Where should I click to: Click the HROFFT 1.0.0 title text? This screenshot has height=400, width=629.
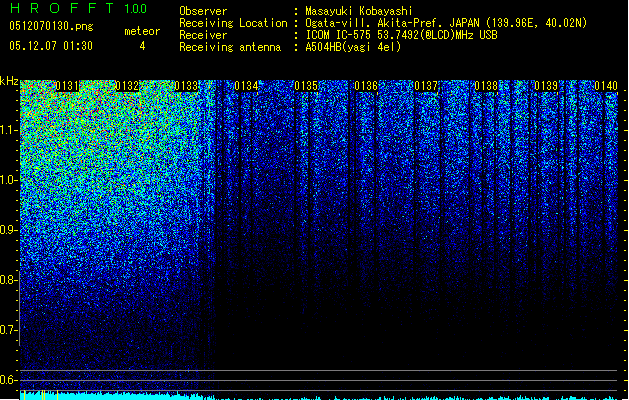tap(79, 8)
